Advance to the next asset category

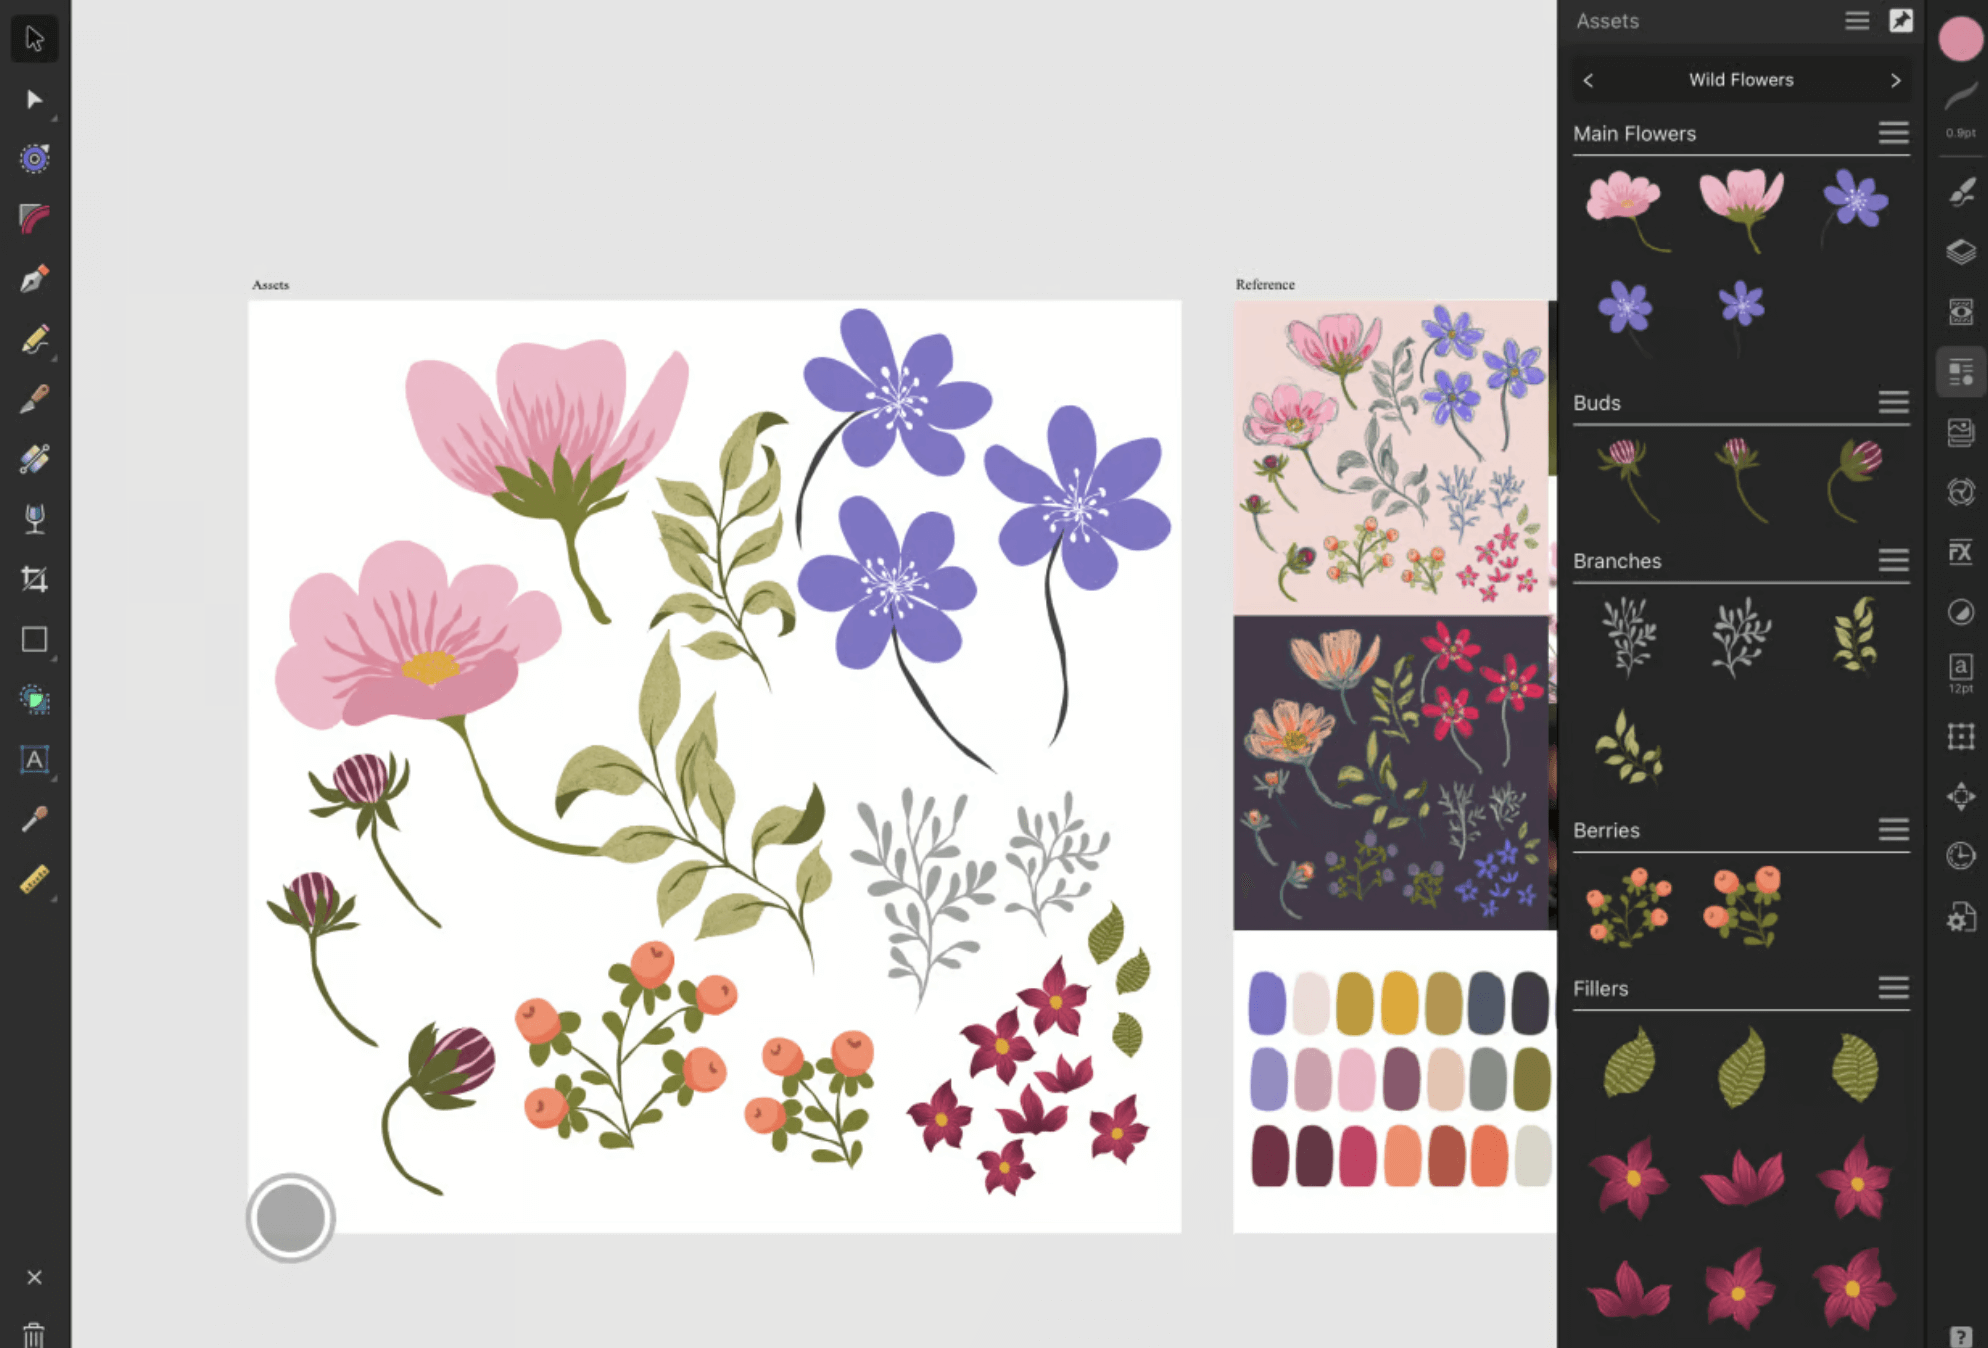pos(1896,80)
